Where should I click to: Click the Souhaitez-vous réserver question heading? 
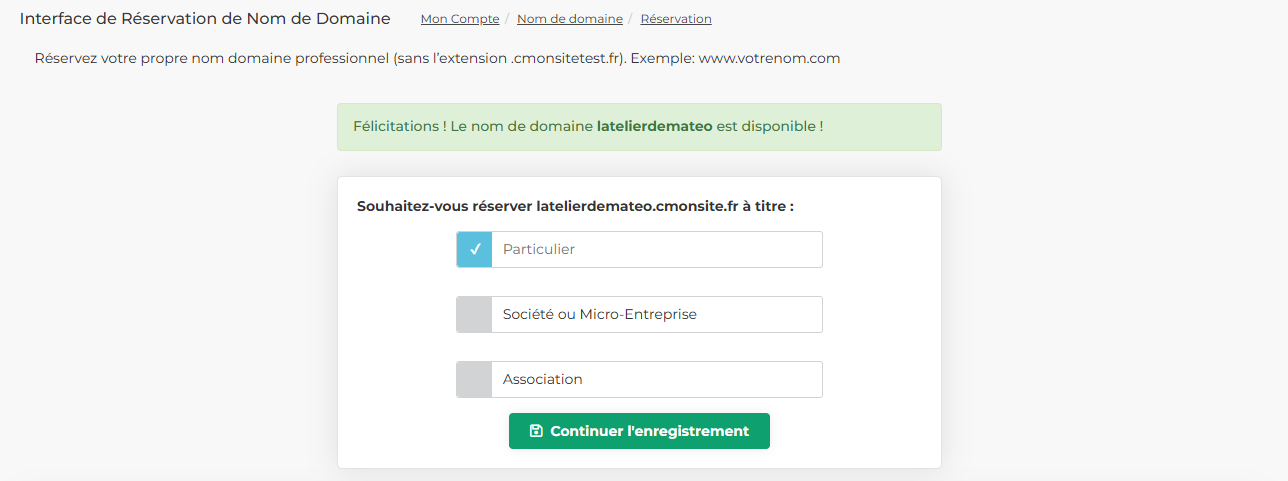click(x=575, y=206)
